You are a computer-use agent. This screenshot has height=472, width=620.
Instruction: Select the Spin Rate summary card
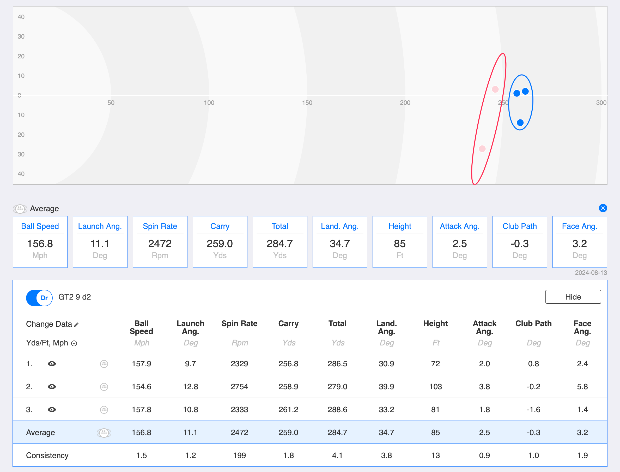[160, 241]
